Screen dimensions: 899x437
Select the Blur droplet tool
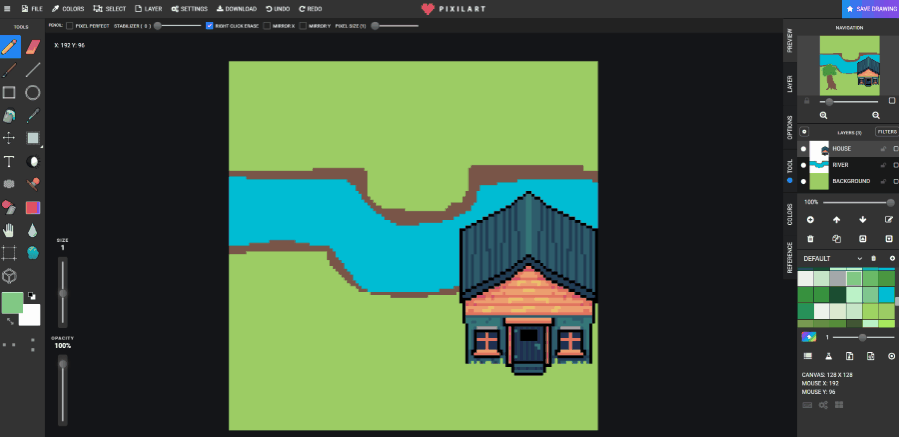[x=33, y=231]
